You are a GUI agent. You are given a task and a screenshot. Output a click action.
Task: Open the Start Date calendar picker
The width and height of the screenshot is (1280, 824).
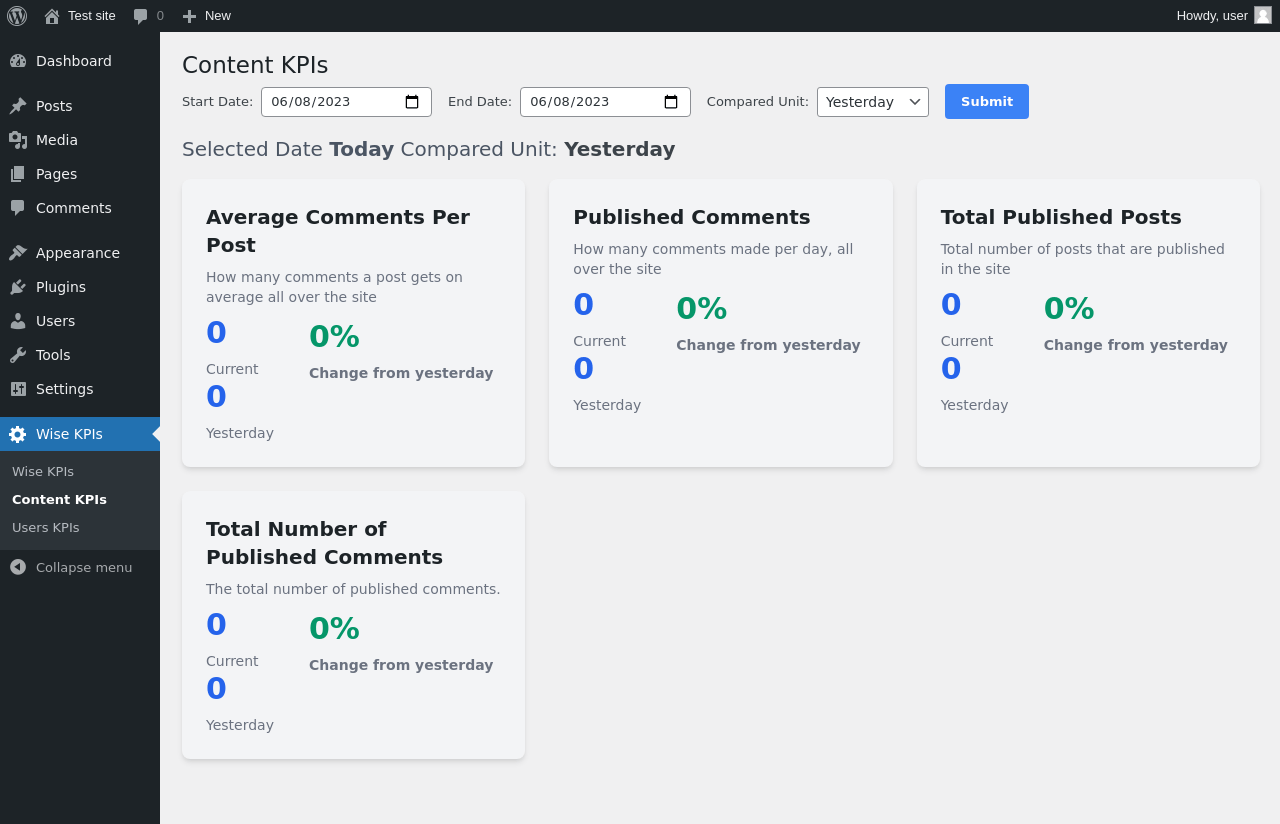[x=412, y=102]
